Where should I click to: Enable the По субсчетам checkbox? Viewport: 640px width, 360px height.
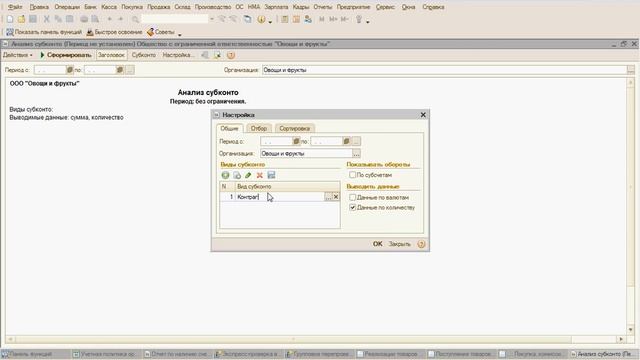[x=352, y=175]
